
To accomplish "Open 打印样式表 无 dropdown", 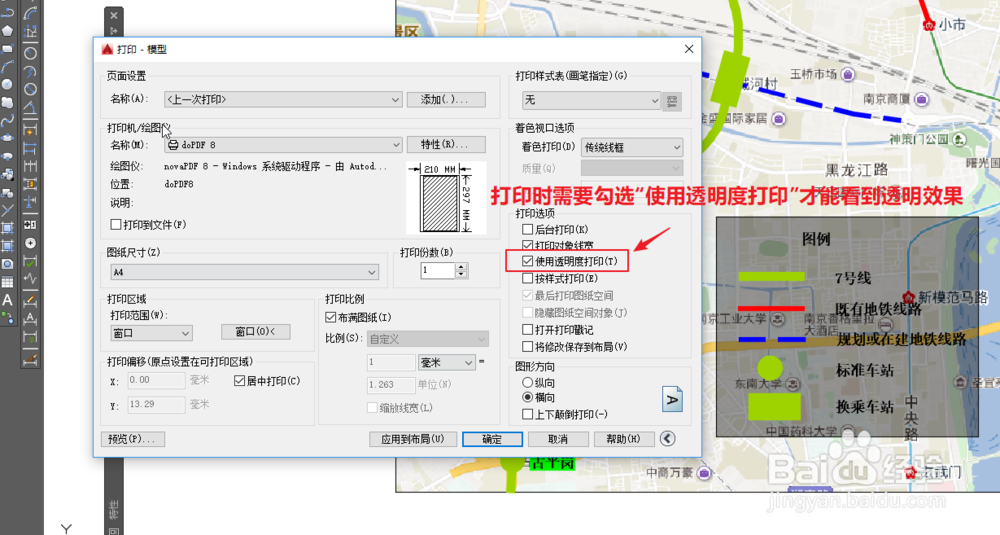I will [x=591, y=101].
